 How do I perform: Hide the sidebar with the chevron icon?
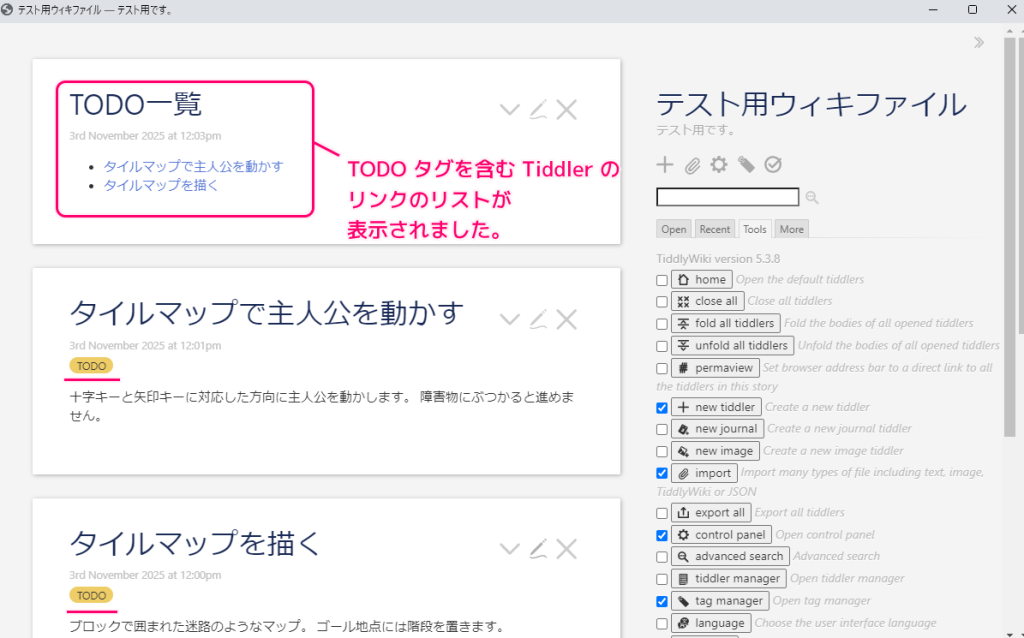[979, 42]
